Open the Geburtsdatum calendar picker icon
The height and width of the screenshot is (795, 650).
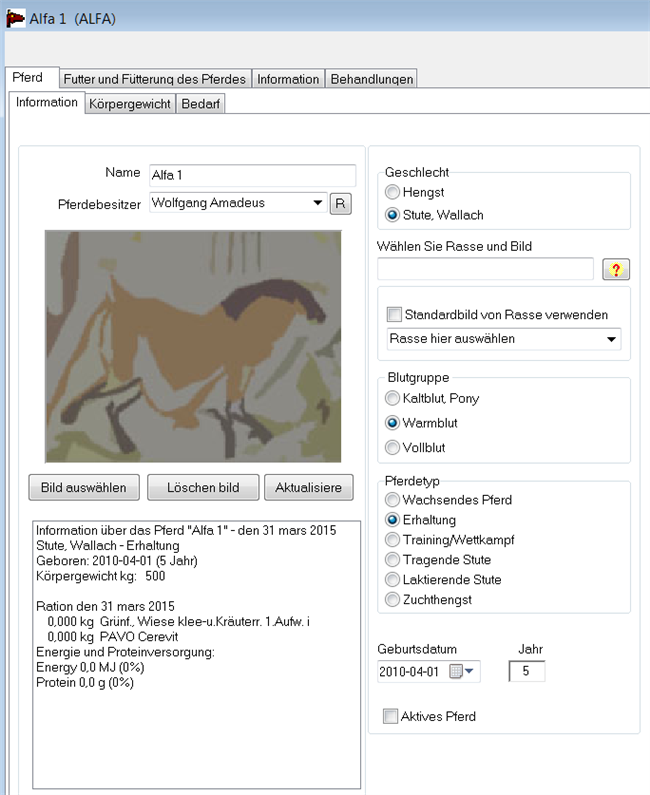(x=456, y=671)
